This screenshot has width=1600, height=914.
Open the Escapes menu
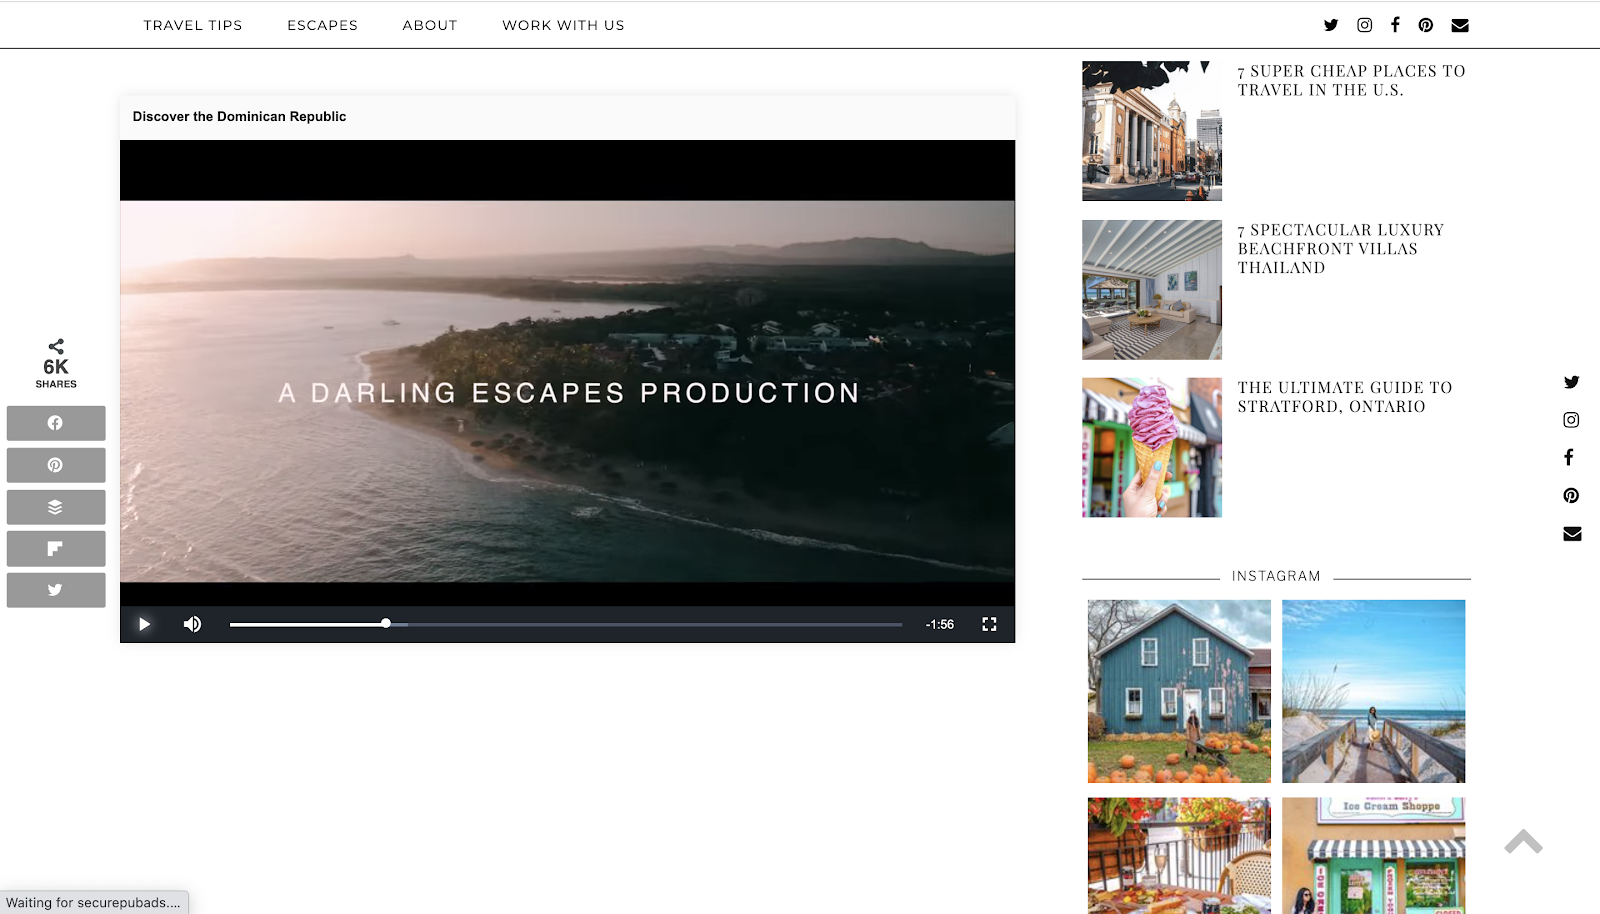coord(322,25)
